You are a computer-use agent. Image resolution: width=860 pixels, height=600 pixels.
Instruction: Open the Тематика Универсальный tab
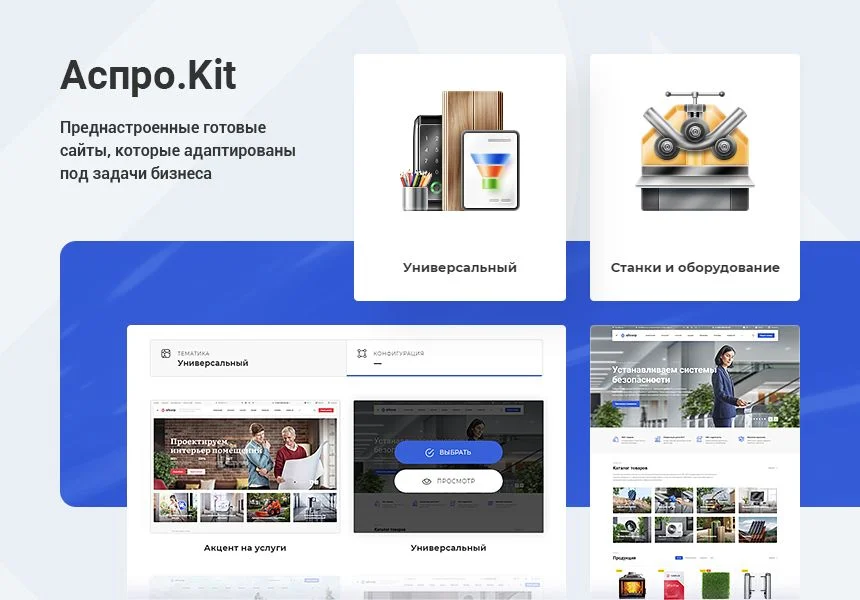pyautogui.click(x=248, y=358)
